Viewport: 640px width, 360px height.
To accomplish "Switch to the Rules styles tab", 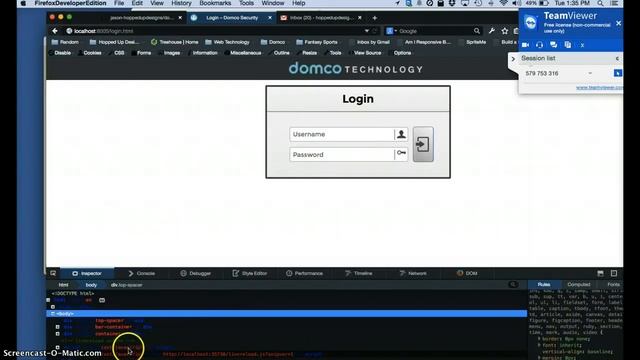I will click(544, 284).
